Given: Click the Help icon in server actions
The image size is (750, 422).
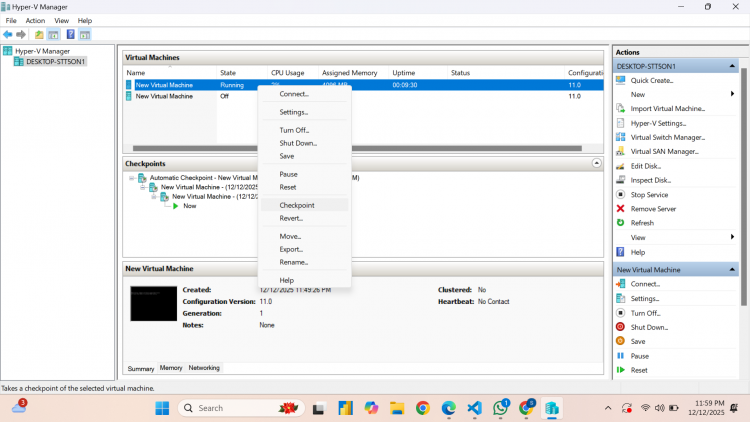Looking at the screenshot, I should click(620, 252).
